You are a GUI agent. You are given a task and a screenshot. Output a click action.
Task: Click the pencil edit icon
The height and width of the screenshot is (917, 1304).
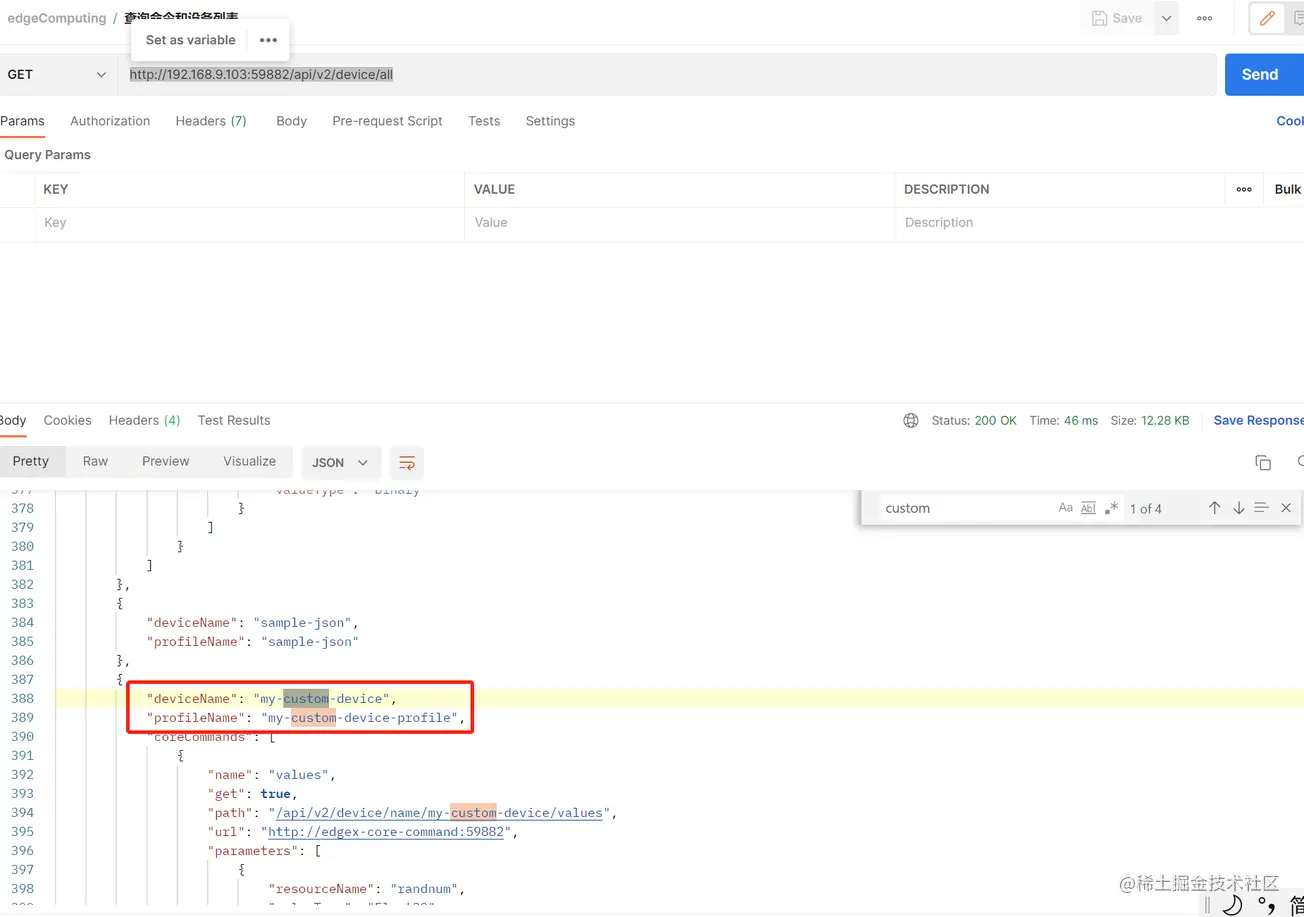coord(1267,18)
